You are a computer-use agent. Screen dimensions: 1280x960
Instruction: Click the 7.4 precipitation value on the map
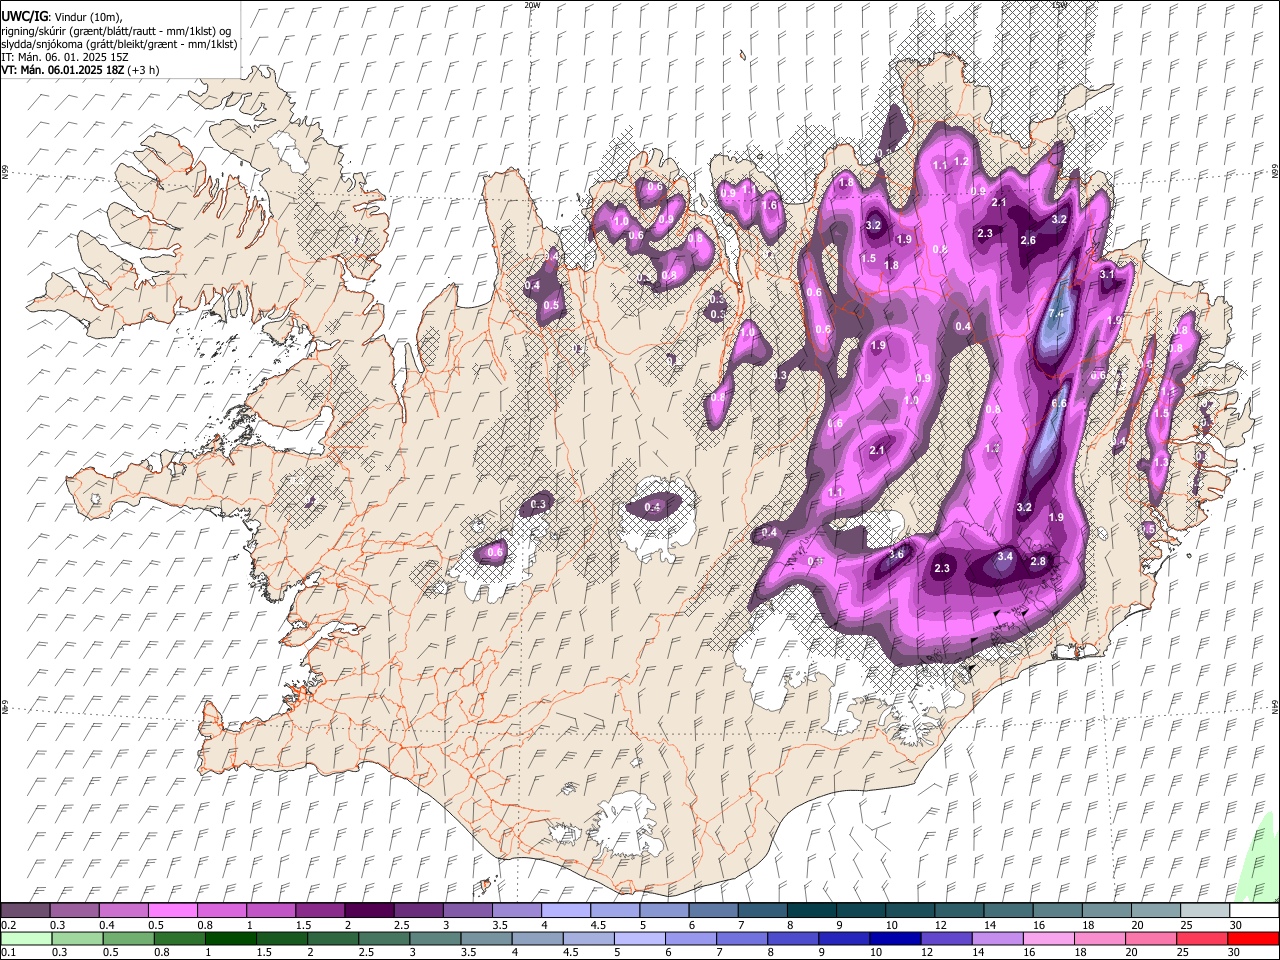coord(1056,314)
